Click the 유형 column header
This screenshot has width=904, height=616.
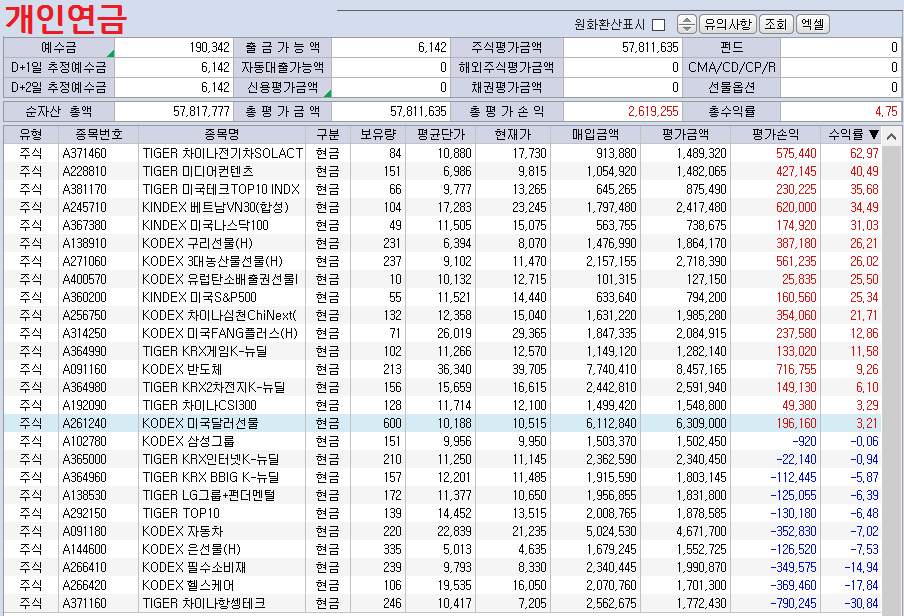click(x=31, y=134)
